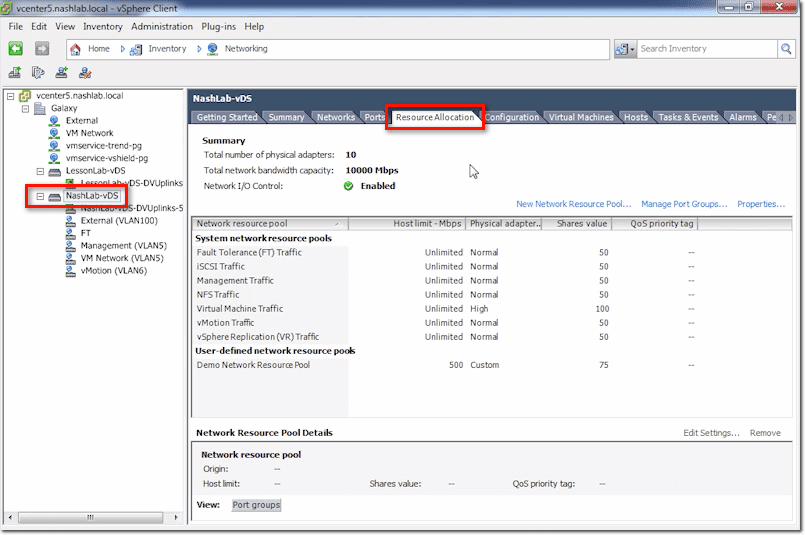
Task: Click the Galaxy datacenter icon
Action: point(40,108)
